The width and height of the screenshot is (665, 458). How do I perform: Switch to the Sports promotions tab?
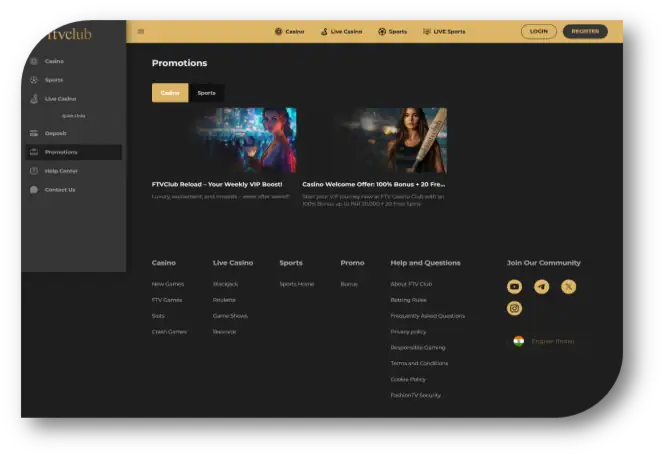point(206,93)
